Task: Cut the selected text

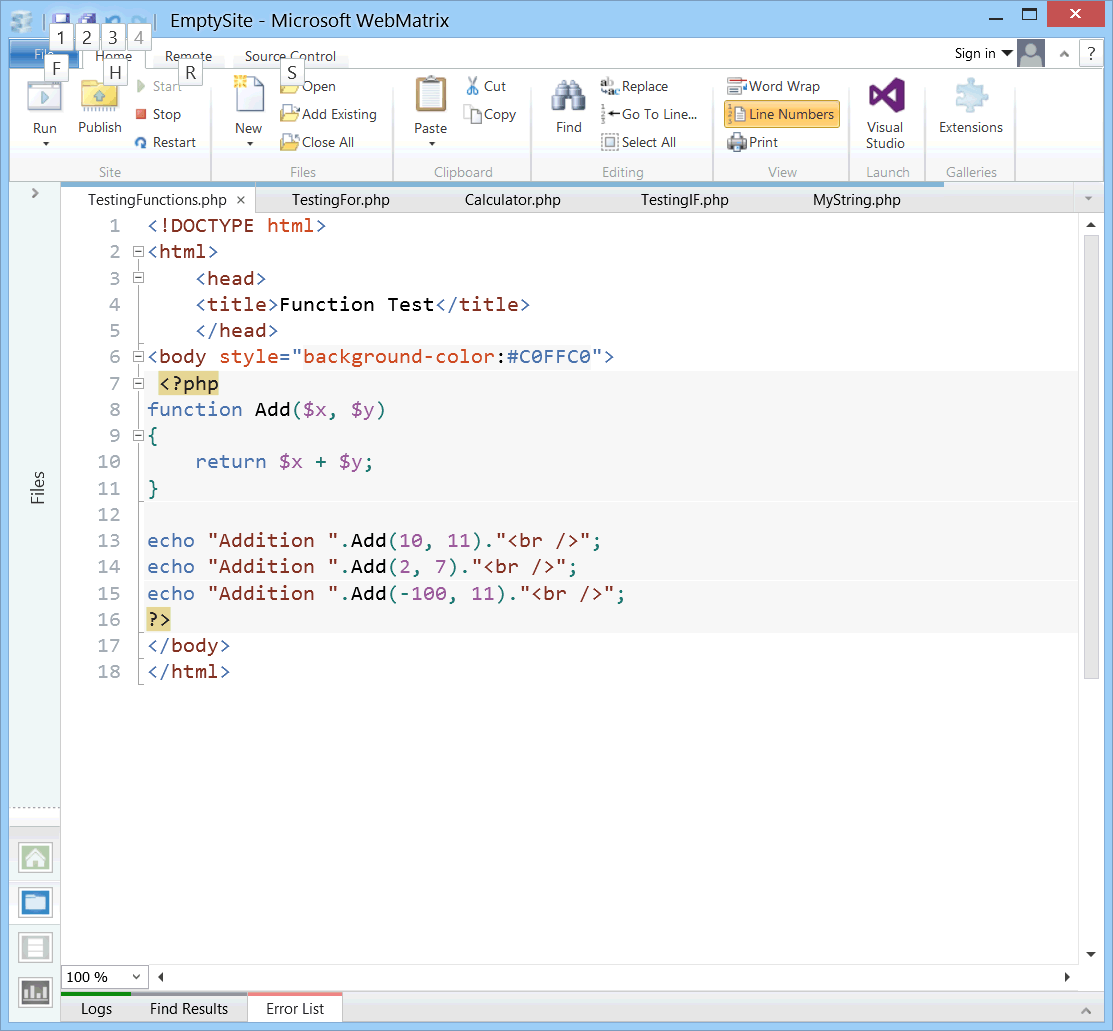Action: point(486,87)
